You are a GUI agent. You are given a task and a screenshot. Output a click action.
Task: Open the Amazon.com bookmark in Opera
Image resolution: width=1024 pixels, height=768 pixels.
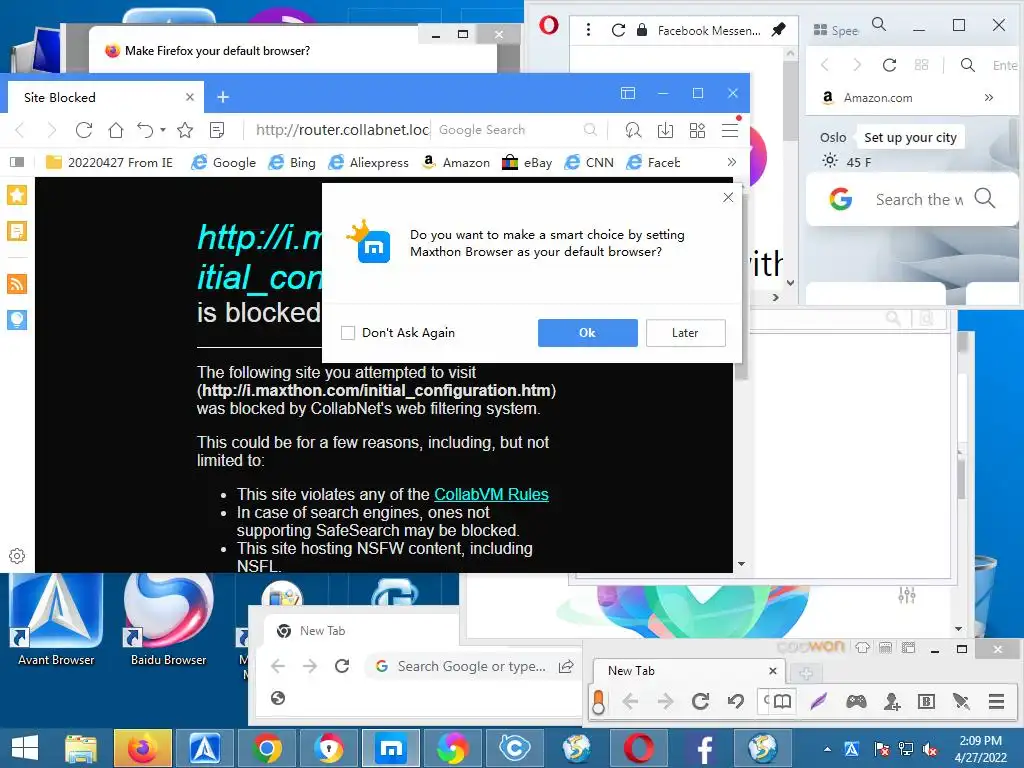point(867,98)
